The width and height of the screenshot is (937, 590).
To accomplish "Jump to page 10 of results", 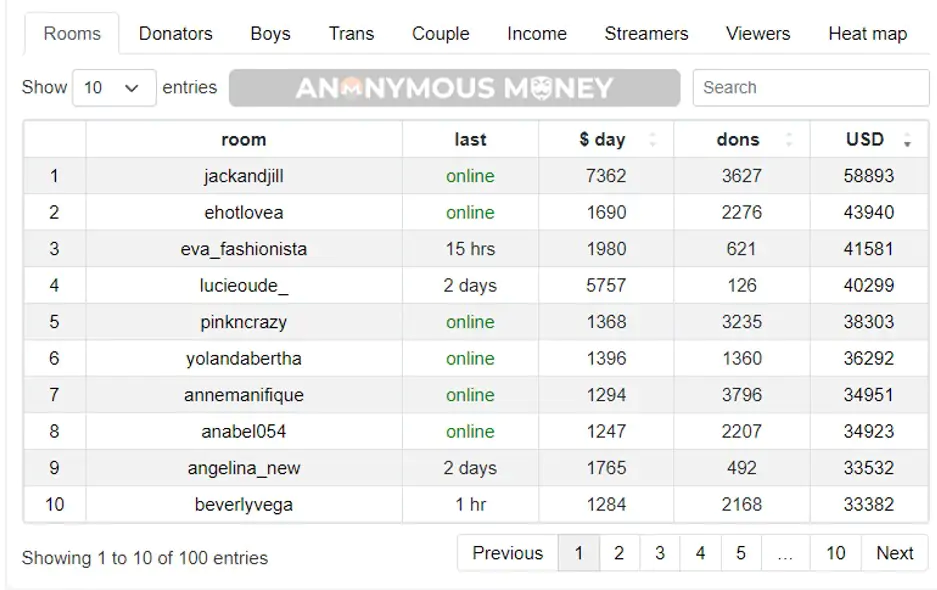I will (835, 553).
